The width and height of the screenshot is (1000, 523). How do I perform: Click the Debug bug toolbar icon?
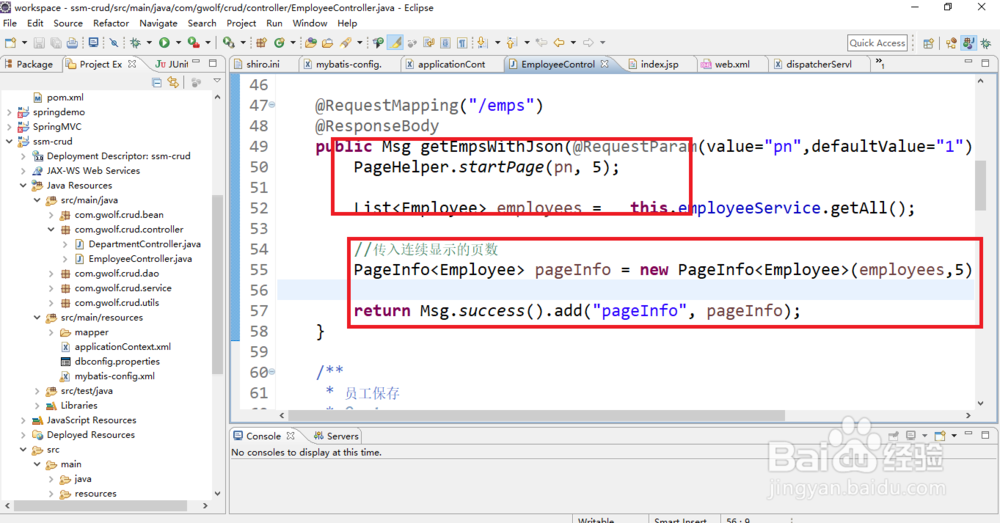coord(135,43)
